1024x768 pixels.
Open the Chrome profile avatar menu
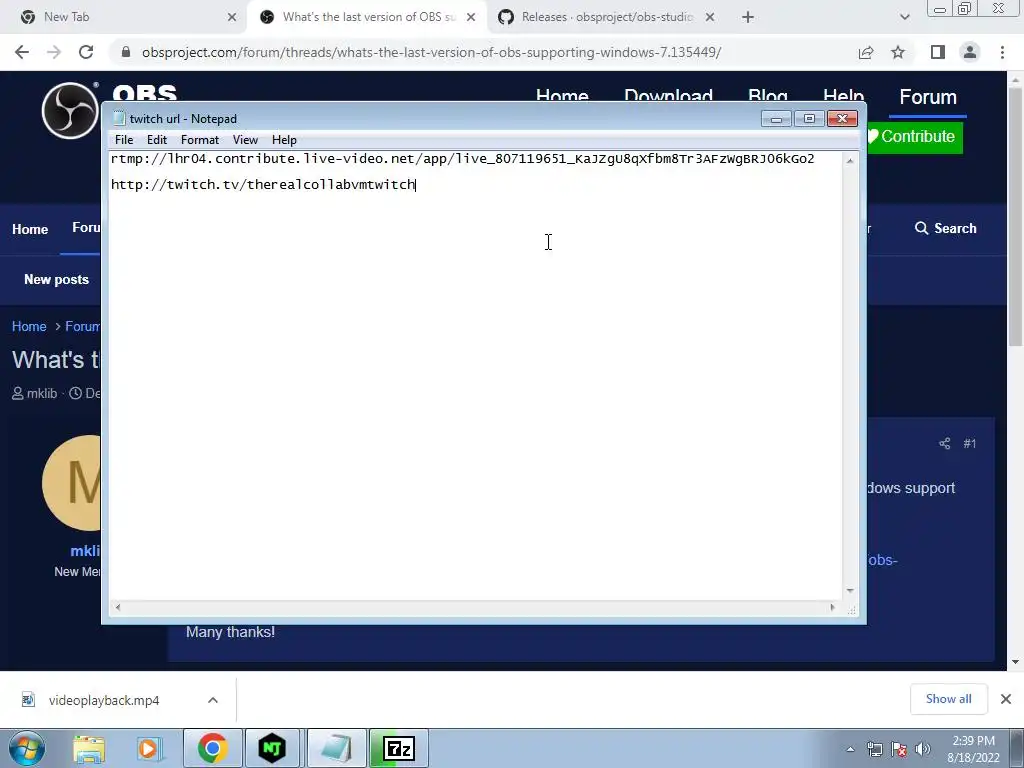pos(970,52)
